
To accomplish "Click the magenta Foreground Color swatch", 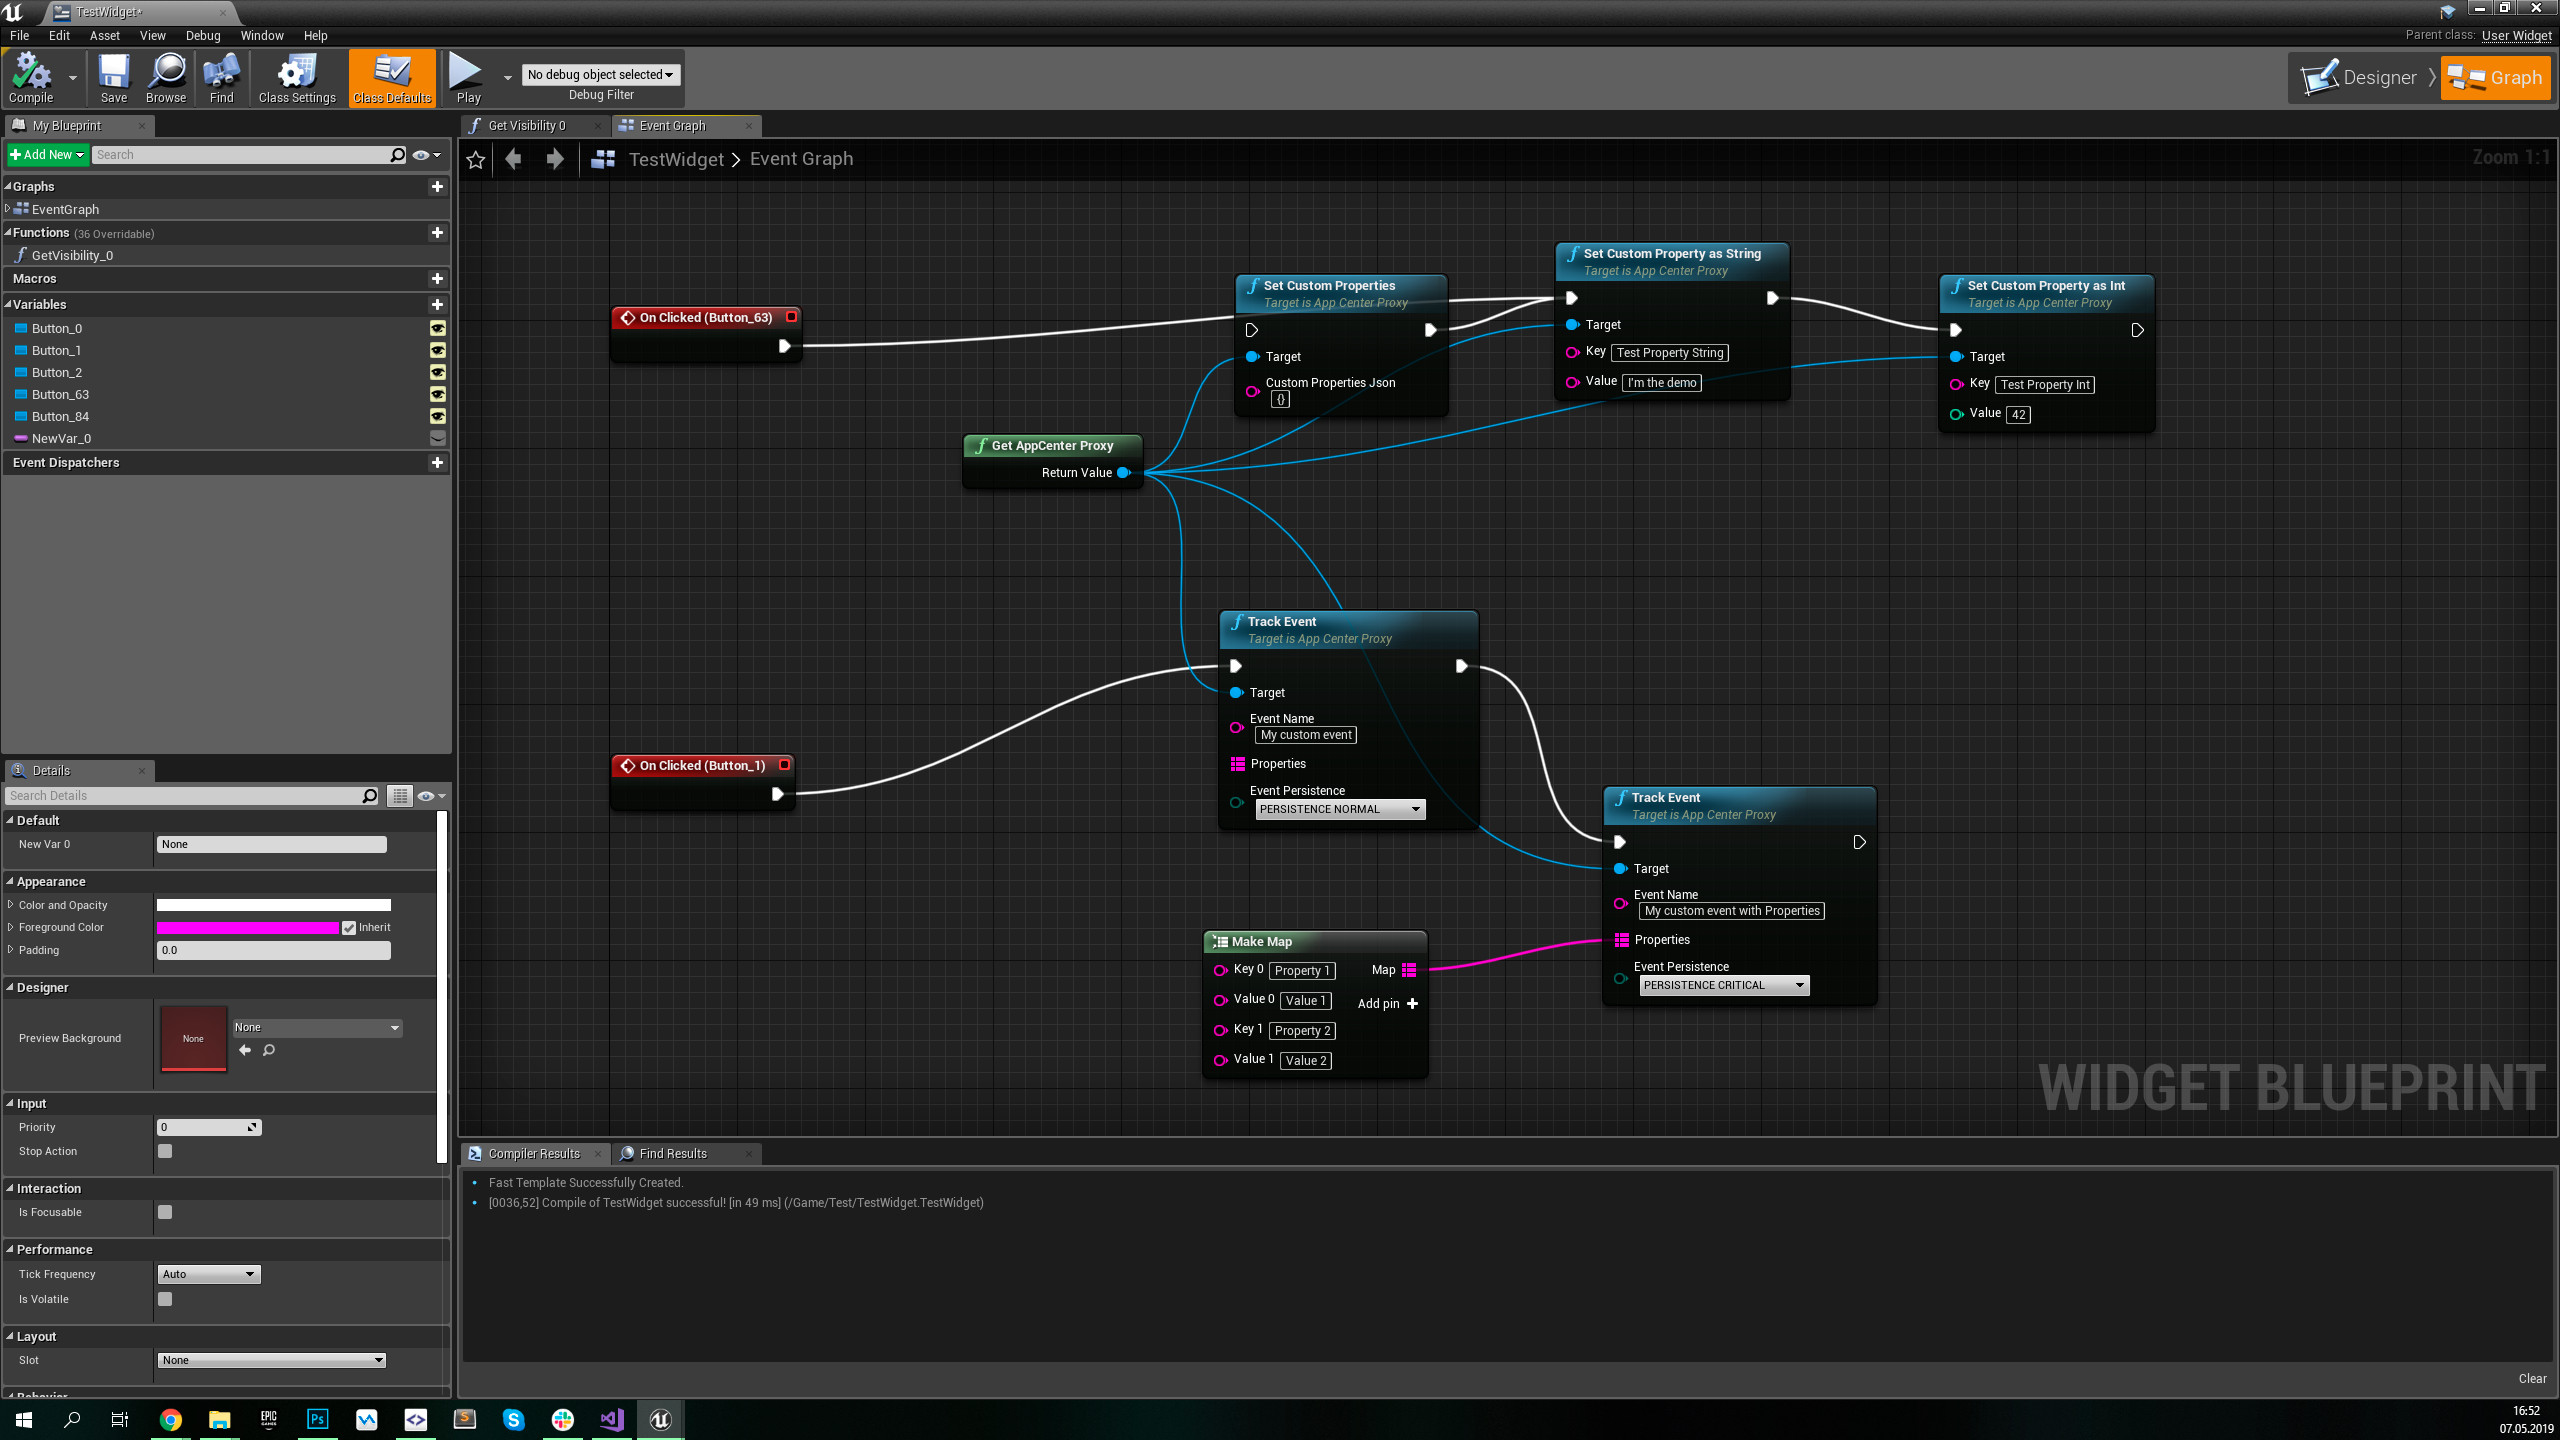I will tap(248, 928).
